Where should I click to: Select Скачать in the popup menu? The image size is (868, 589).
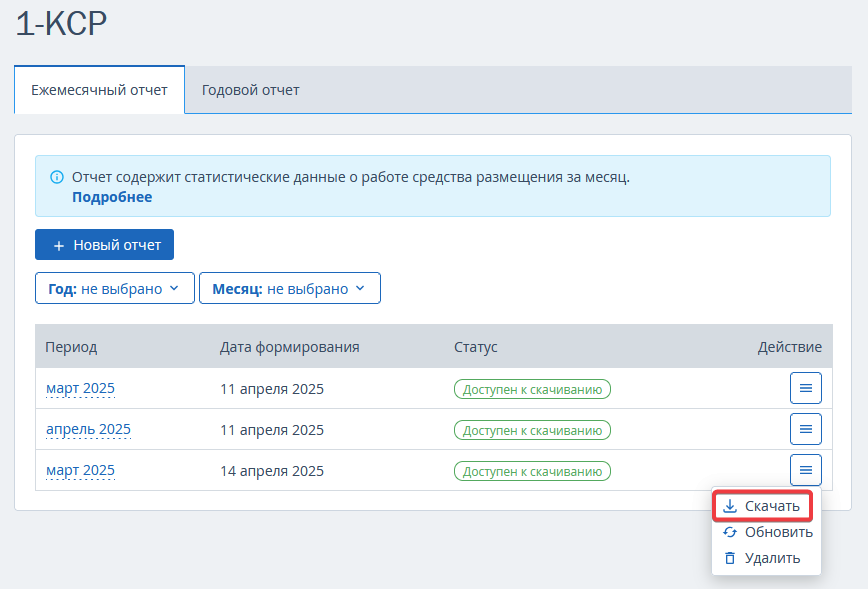[x=763, y=506]
